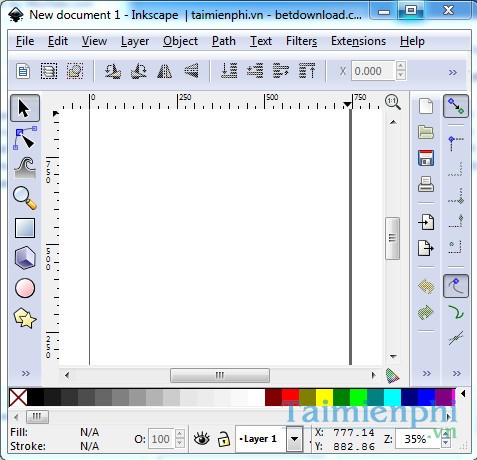
Task: Increase X coordinate with stepper arrow
Action: coord(401,66)
